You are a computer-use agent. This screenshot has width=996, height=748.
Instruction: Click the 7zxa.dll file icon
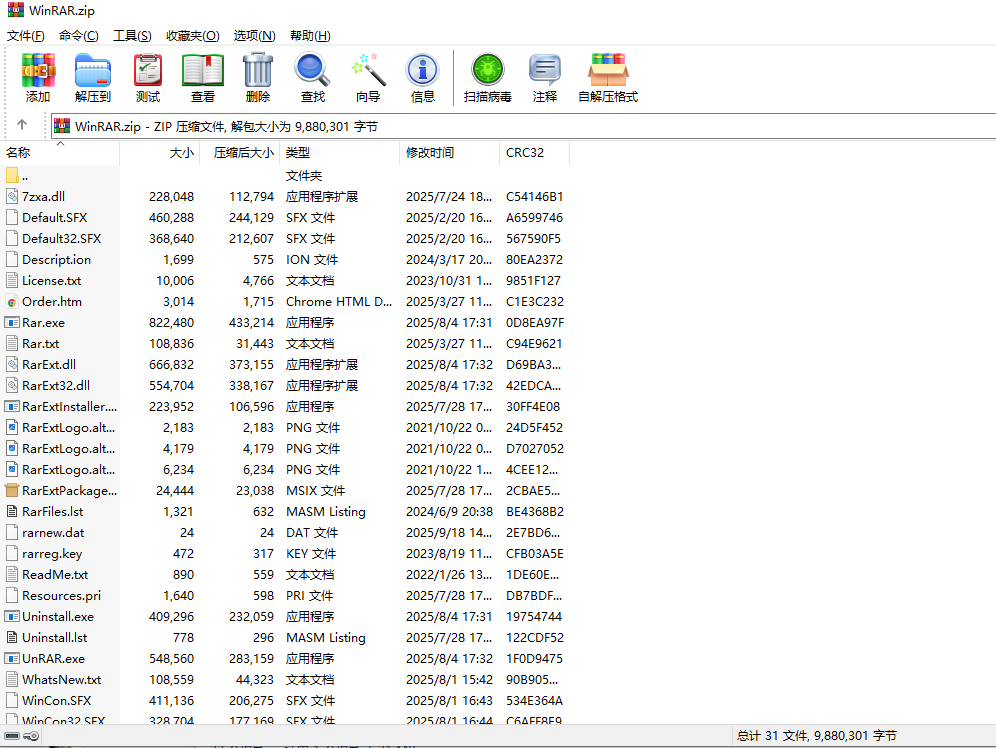click(x=11, y=196)
